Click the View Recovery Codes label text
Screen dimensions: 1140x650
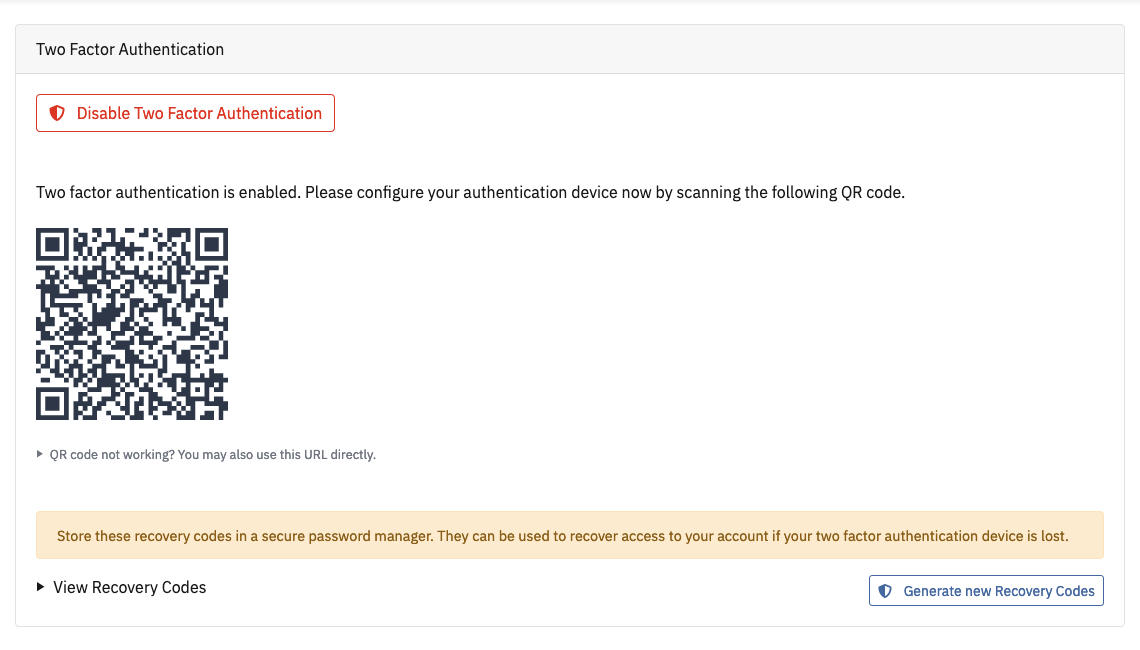129,588
